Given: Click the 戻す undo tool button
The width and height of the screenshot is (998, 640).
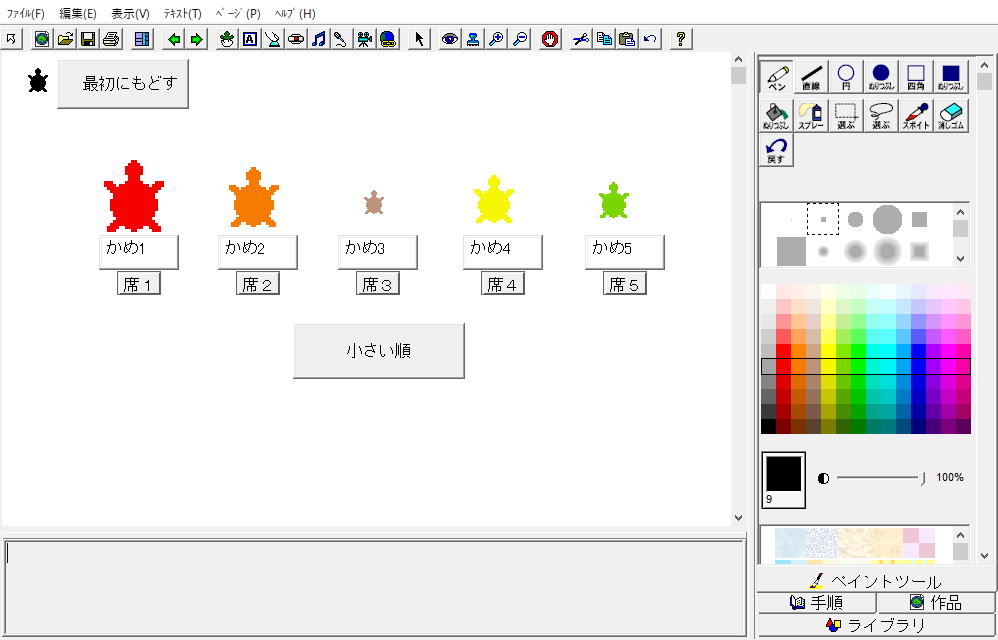Looking at the screenshot, I should coord(776,150).
